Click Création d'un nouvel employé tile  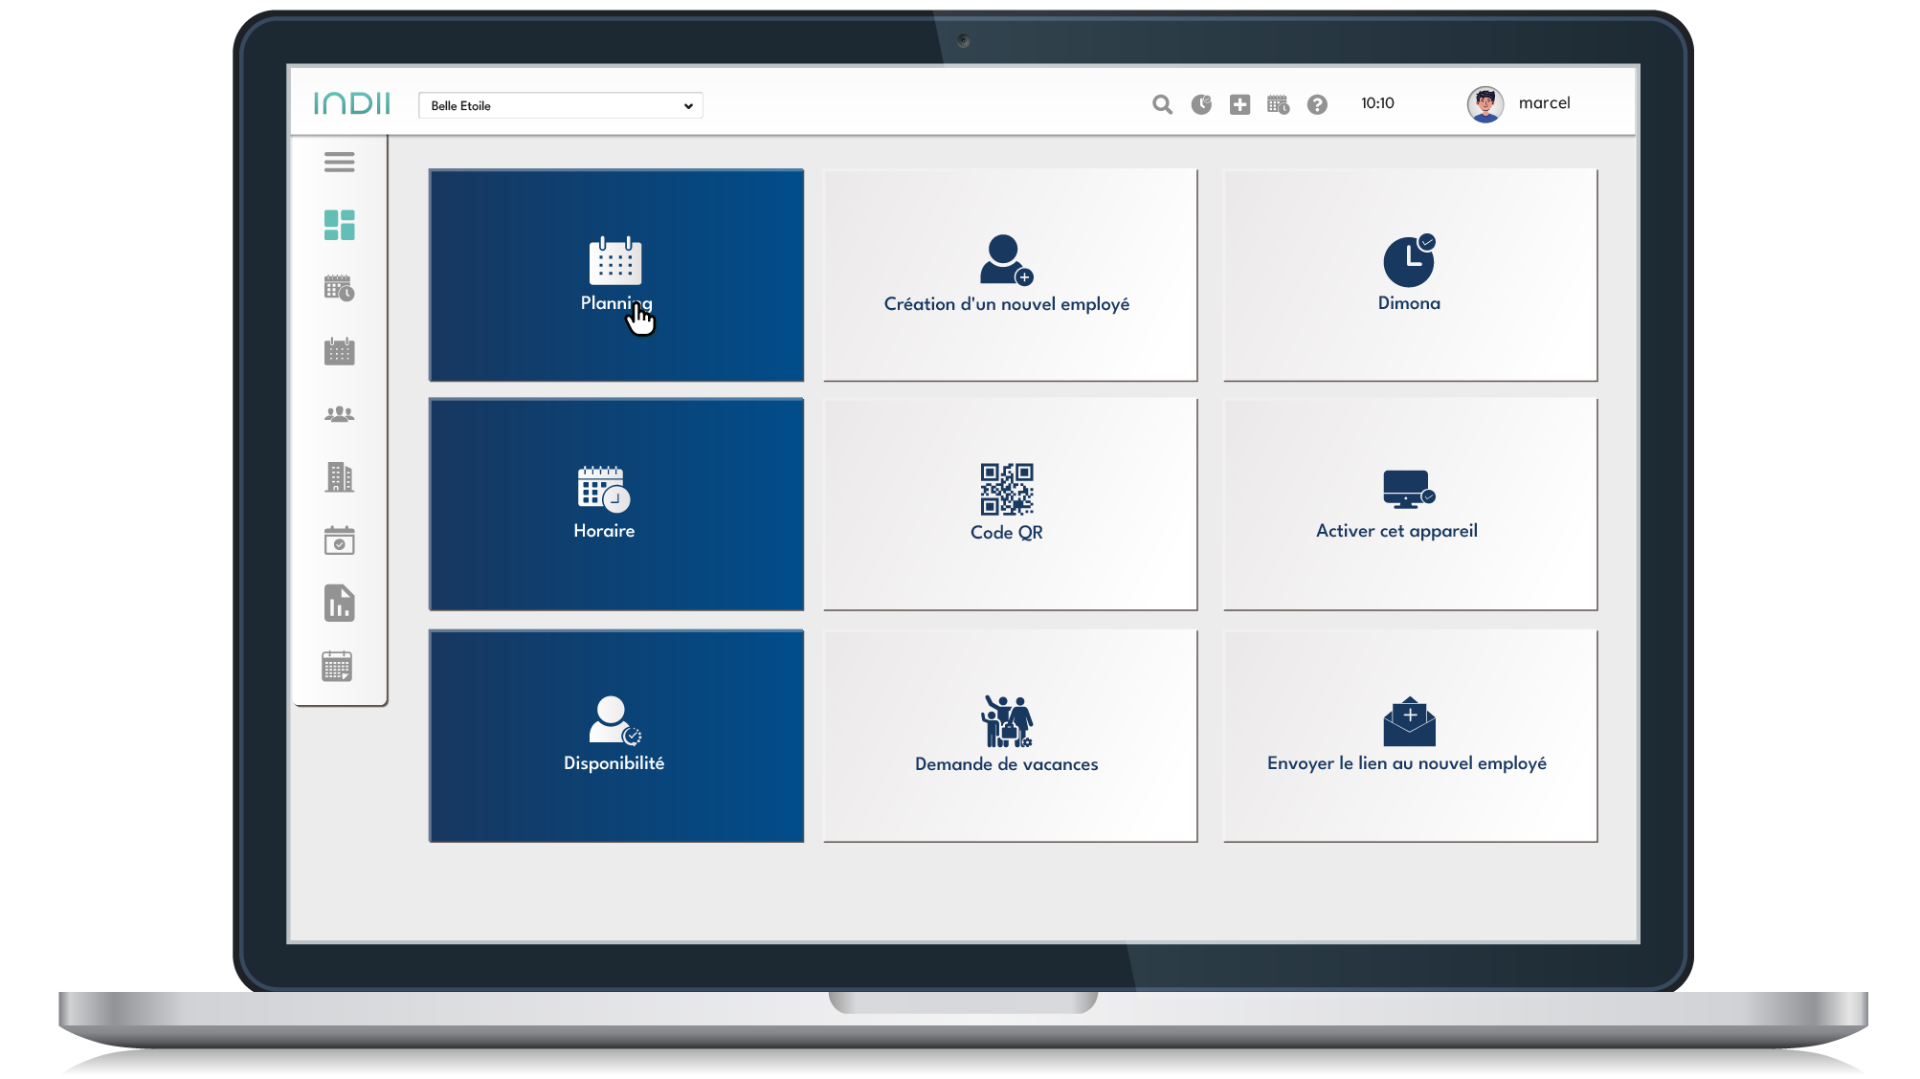(1009, 275)
